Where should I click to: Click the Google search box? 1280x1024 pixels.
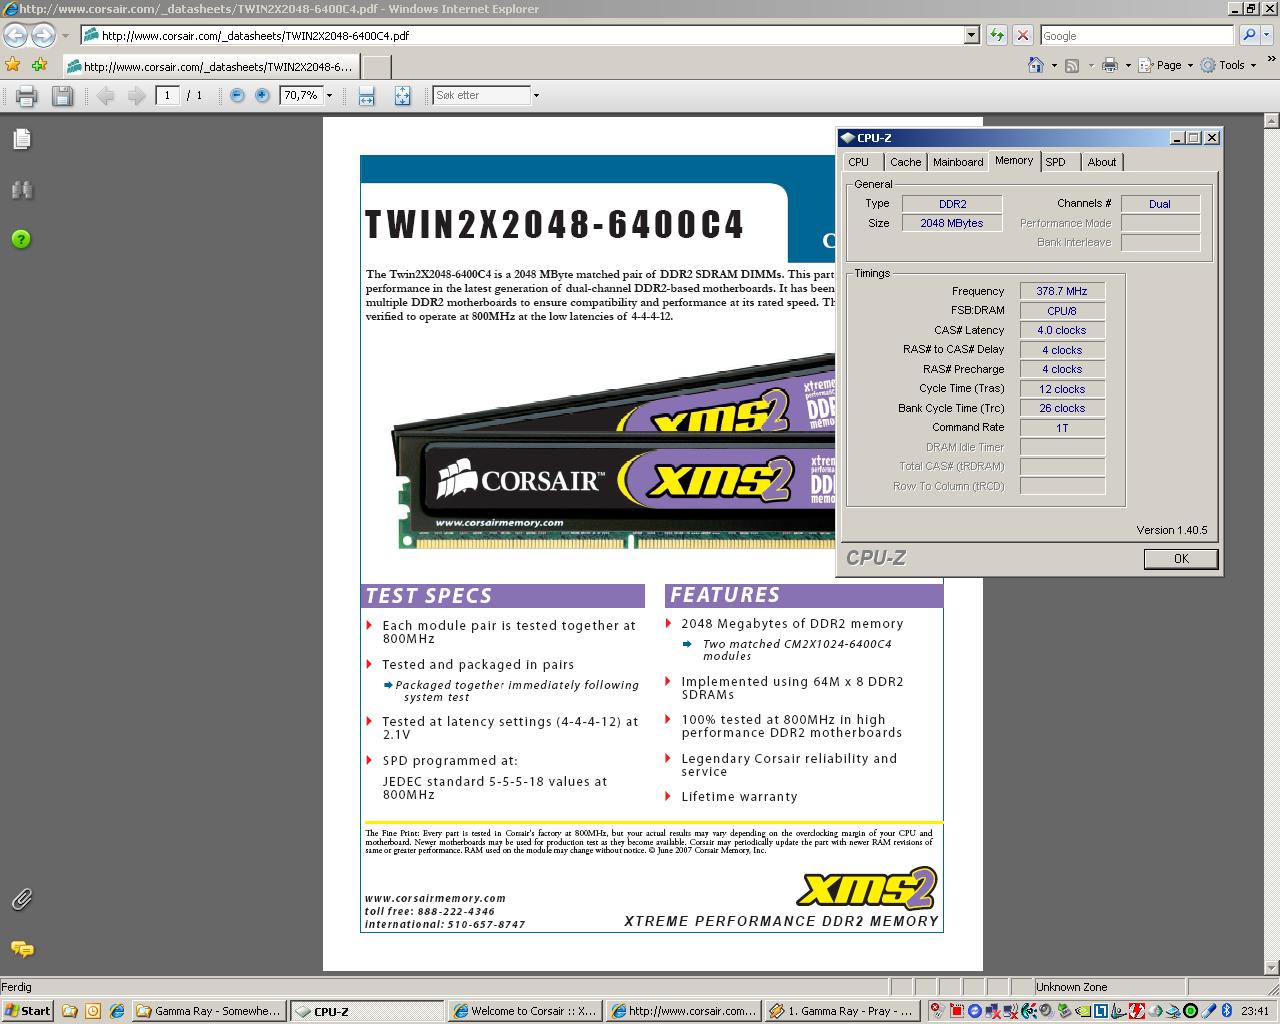coord(1136,35)
